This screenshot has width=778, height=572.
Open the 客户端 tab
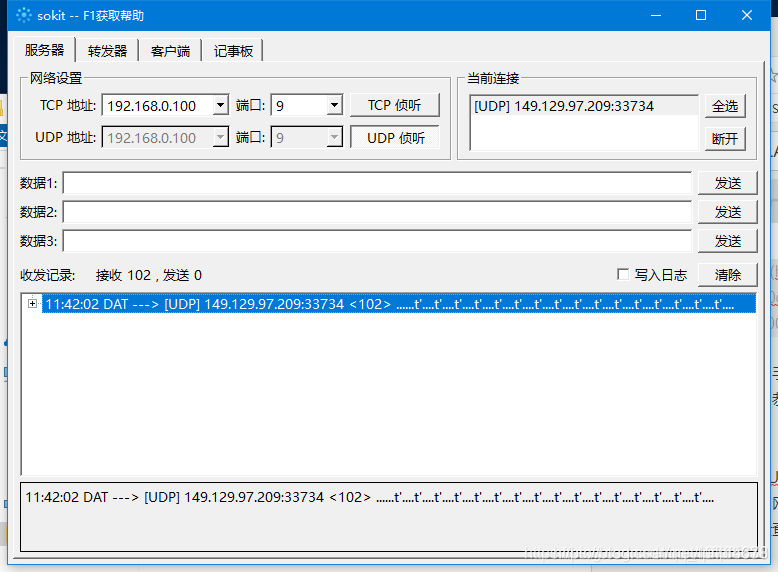pos(170,51)
